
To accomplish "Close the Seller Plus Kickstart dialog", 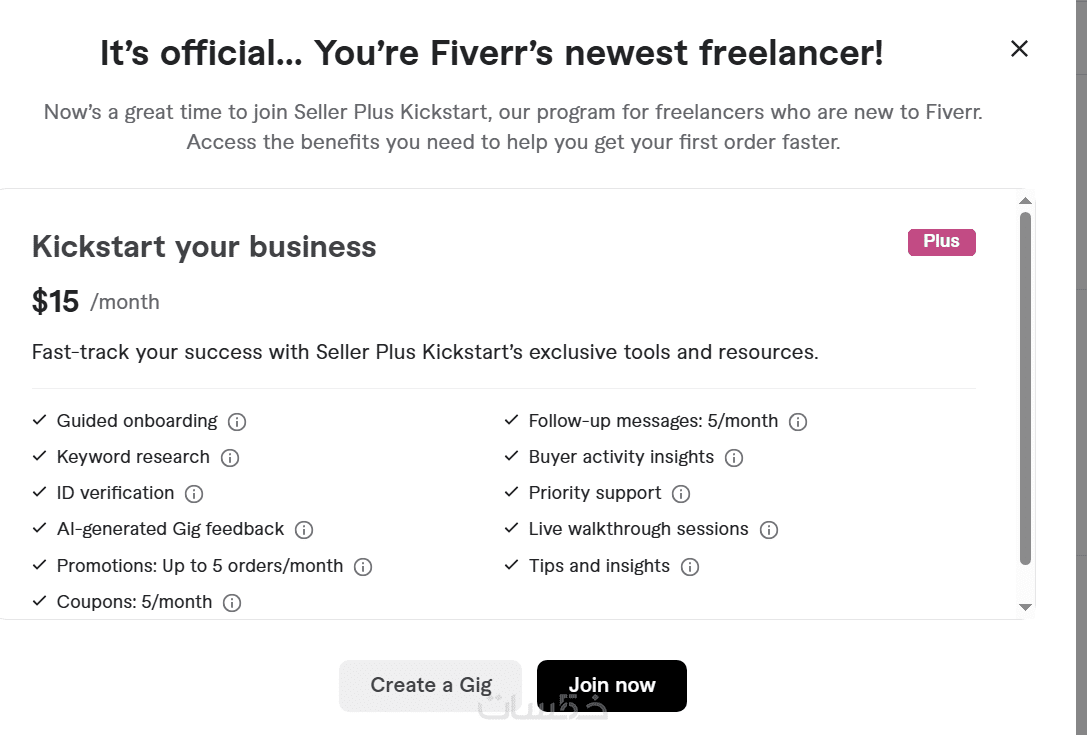I will coord(1019,48).
